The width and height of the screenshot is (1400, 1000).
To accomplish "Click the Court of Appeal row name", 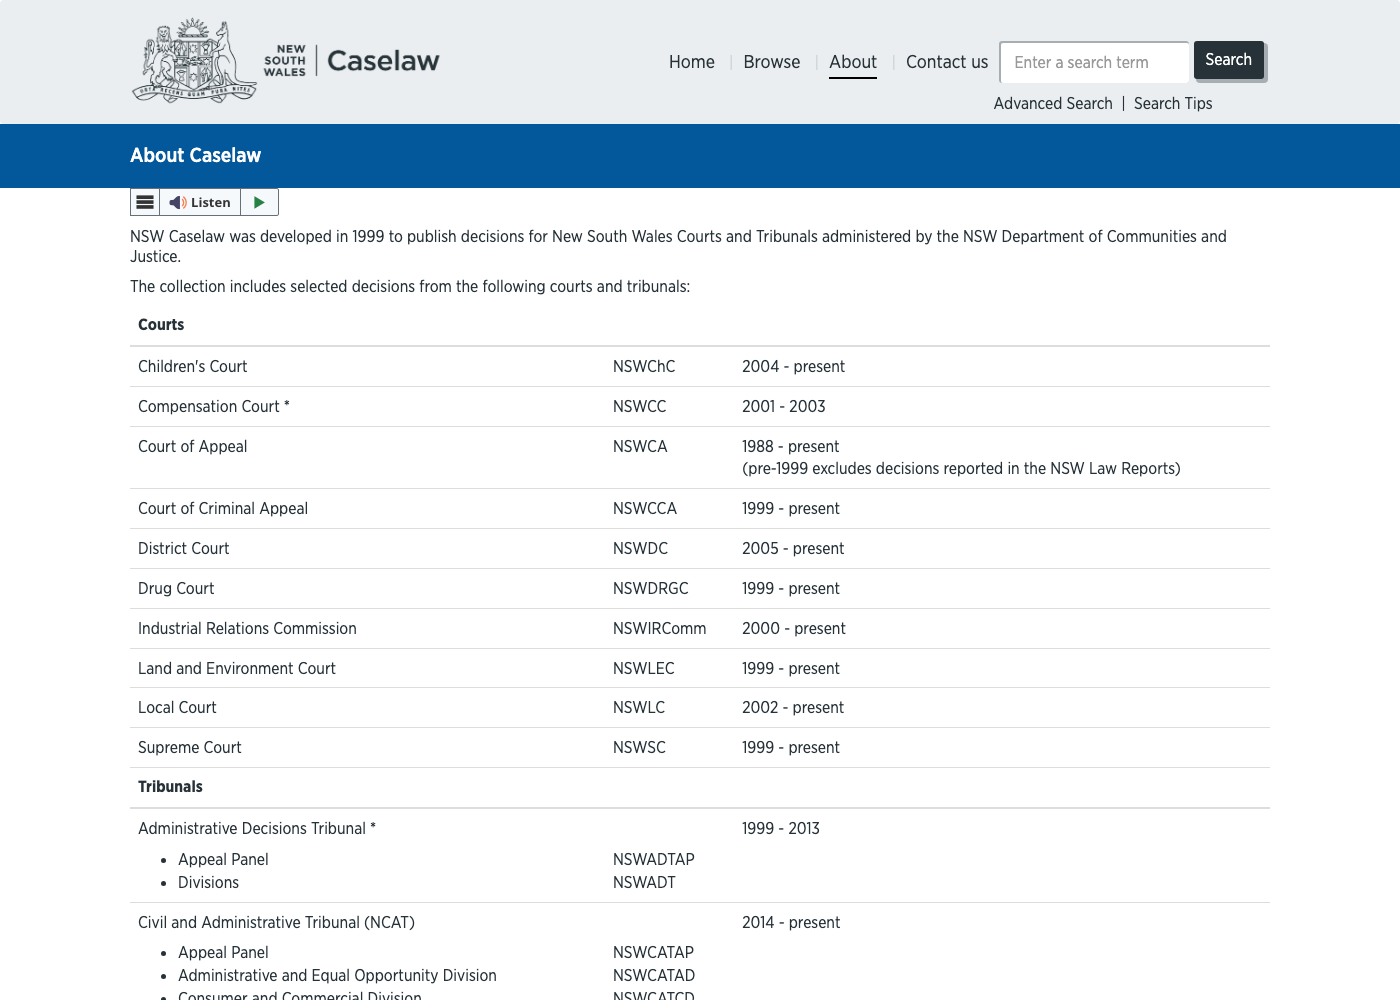I will coord(193,447).
